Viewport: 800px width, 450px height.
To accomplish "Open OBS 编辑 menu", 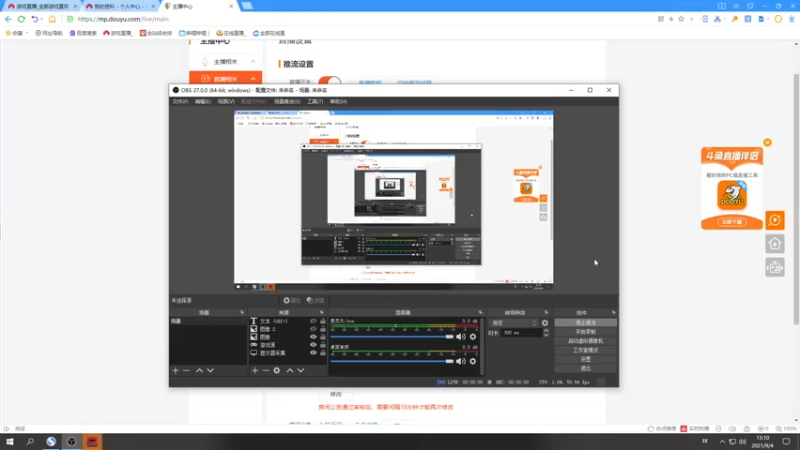I will [203, 102].
